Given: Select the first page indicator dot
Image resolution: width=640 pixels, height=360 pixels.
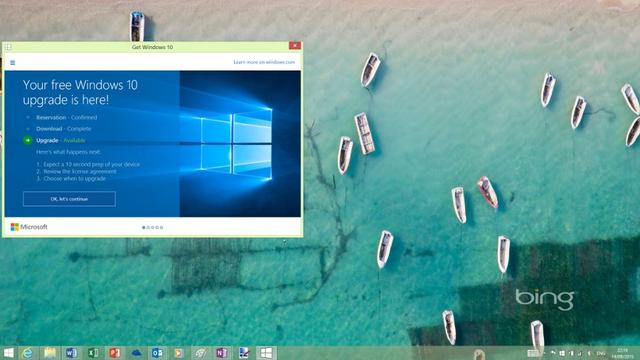Looking at the screenshot, I should pos(143,227).
